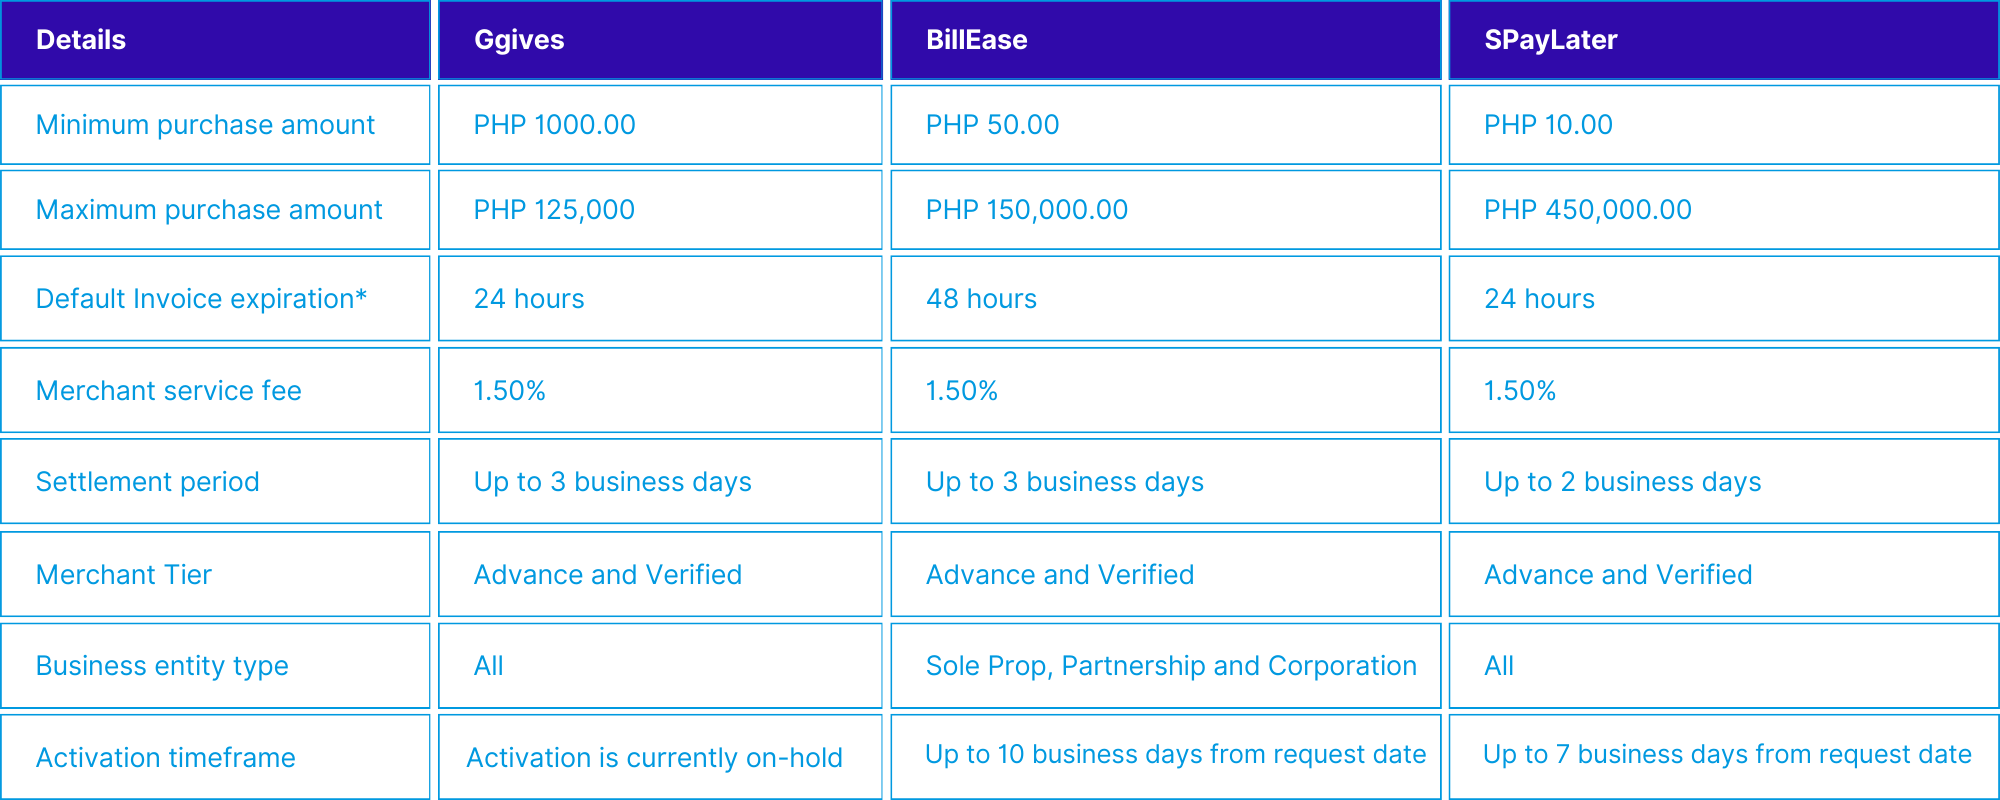Select the Ggives column header
Image resolution: width=2000 pixels, height=800 pixels.
[519, 40]
